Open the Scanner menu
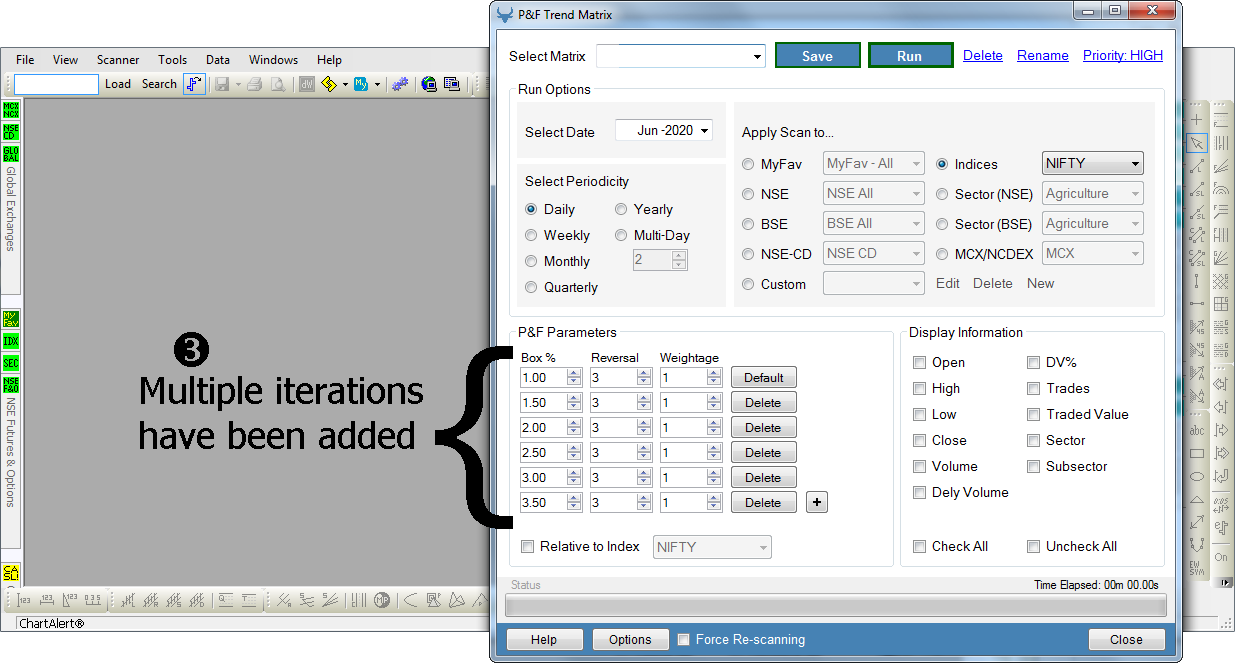The image size is (1235, 663). (x=118, y=60)
